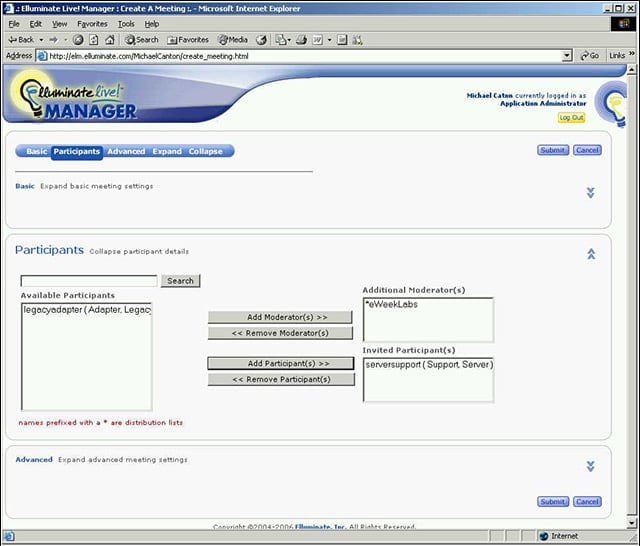Open the Help menu
This screenshot has width=640, height=546.
[152, 24]
